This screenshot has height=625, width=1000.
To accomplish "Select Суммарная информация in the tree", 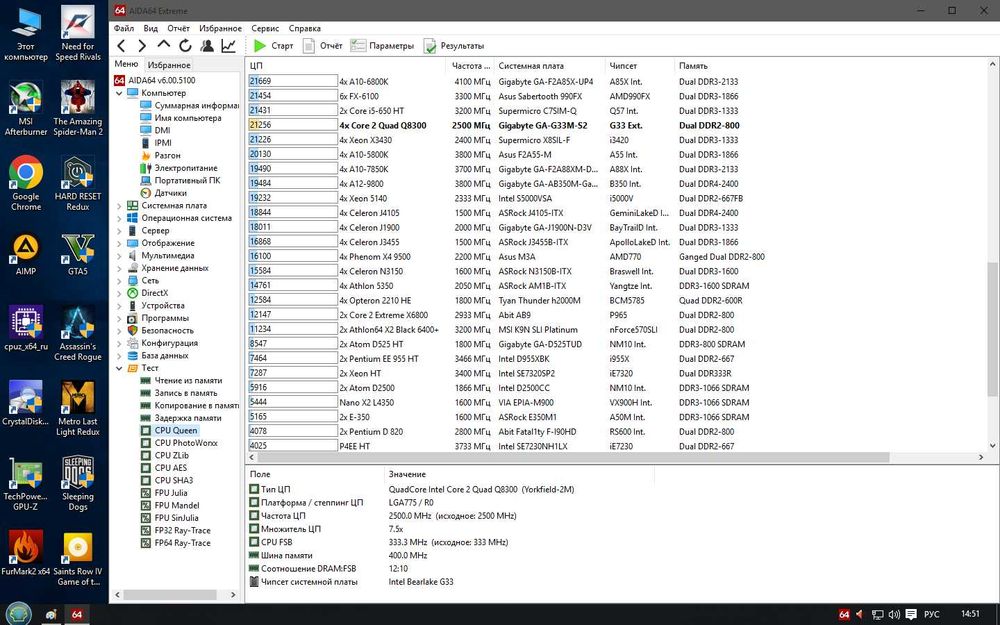I will coord(189,105).
